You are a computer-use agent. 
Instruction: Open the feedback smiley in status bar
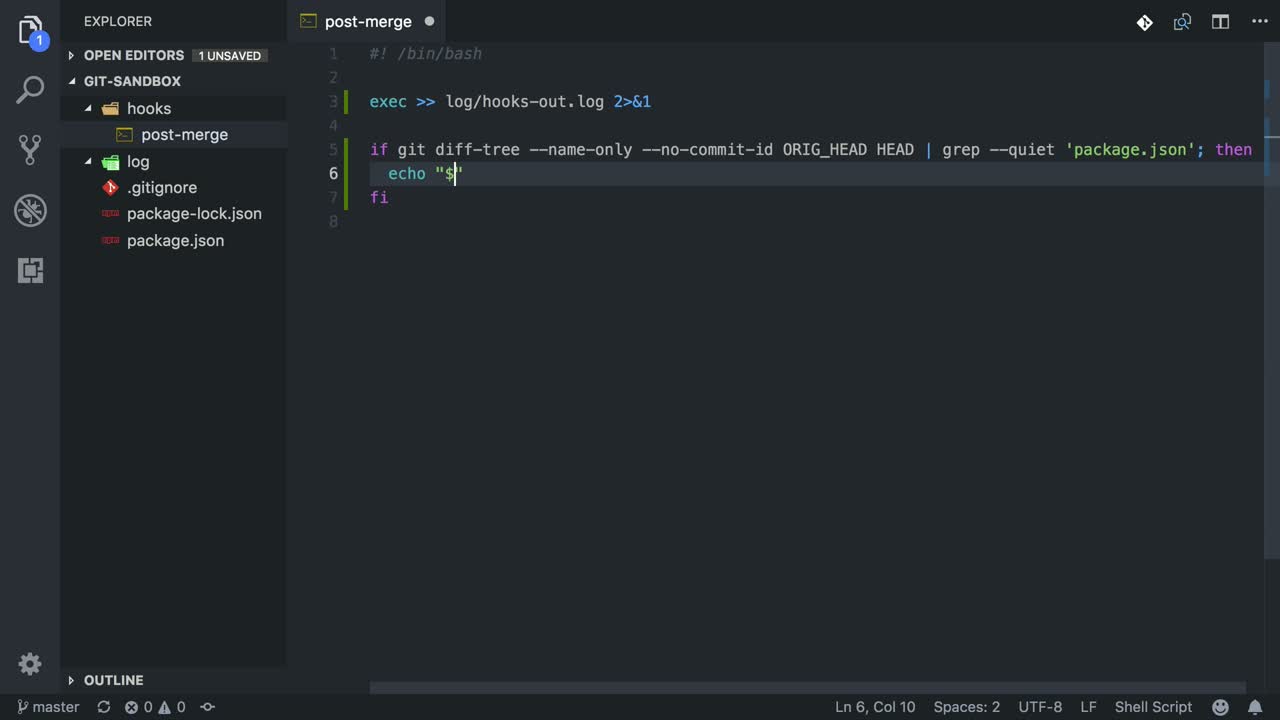pos(1220,707)
